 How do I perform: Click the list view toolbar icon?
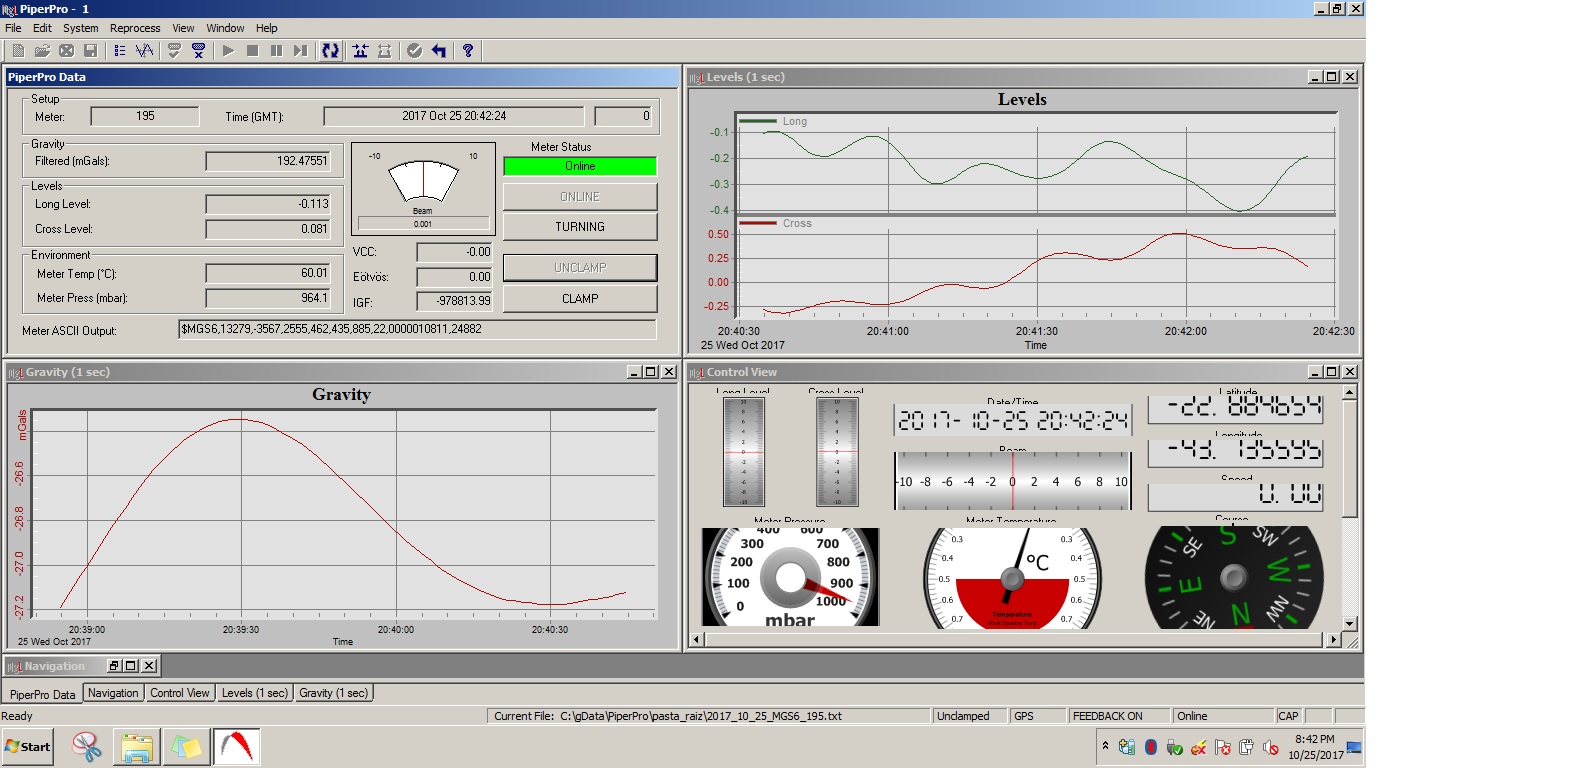120,51
